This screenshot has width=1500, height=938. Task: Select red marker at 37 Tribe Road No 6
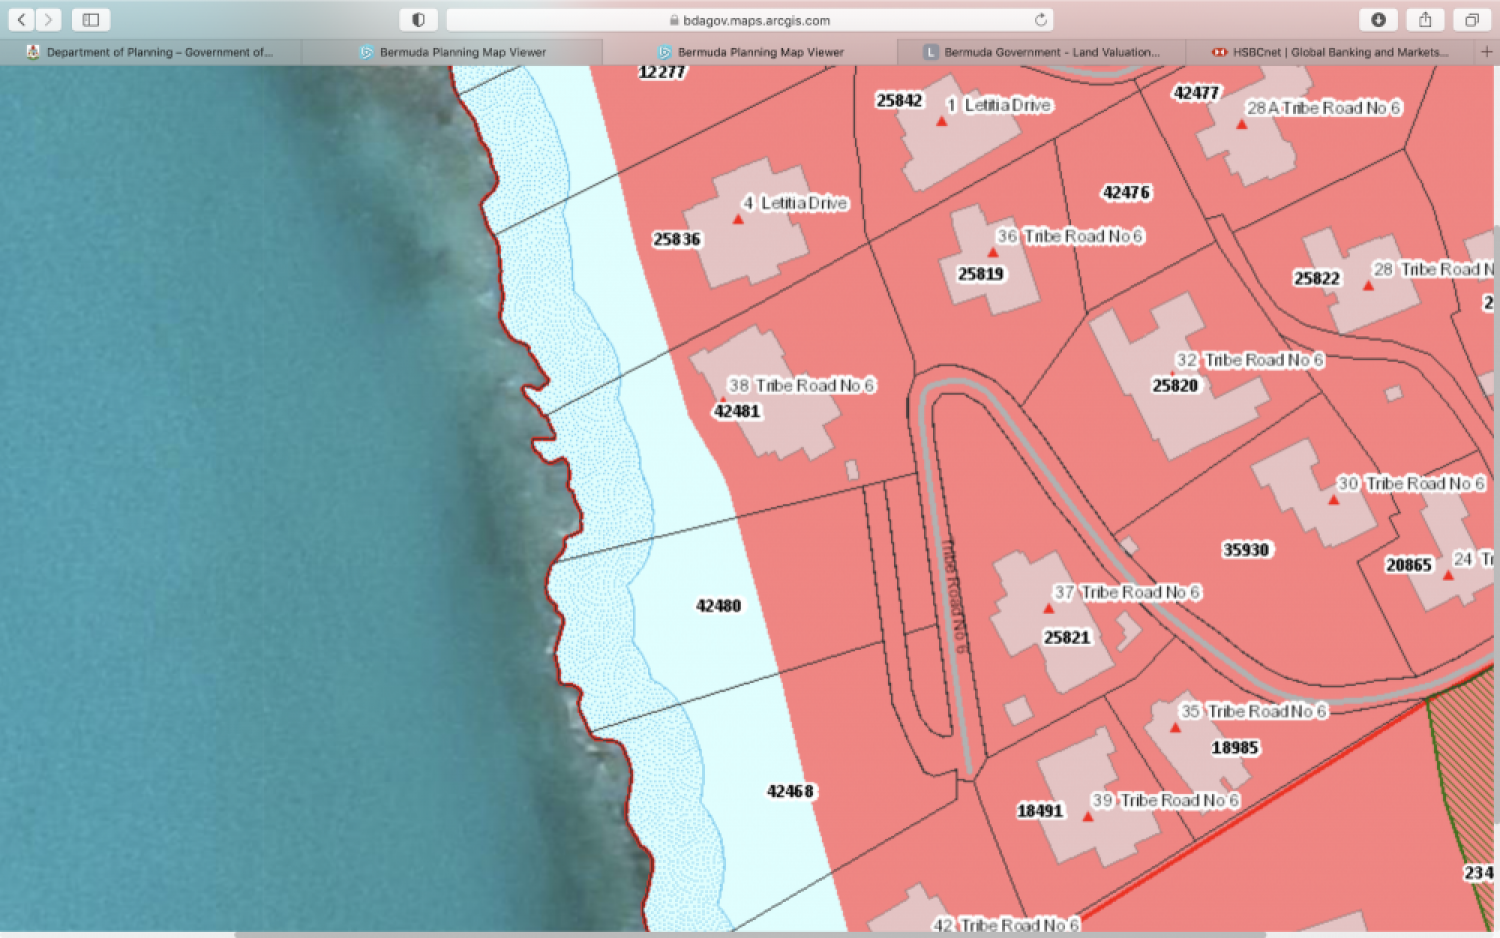(x=1049, y=608)
